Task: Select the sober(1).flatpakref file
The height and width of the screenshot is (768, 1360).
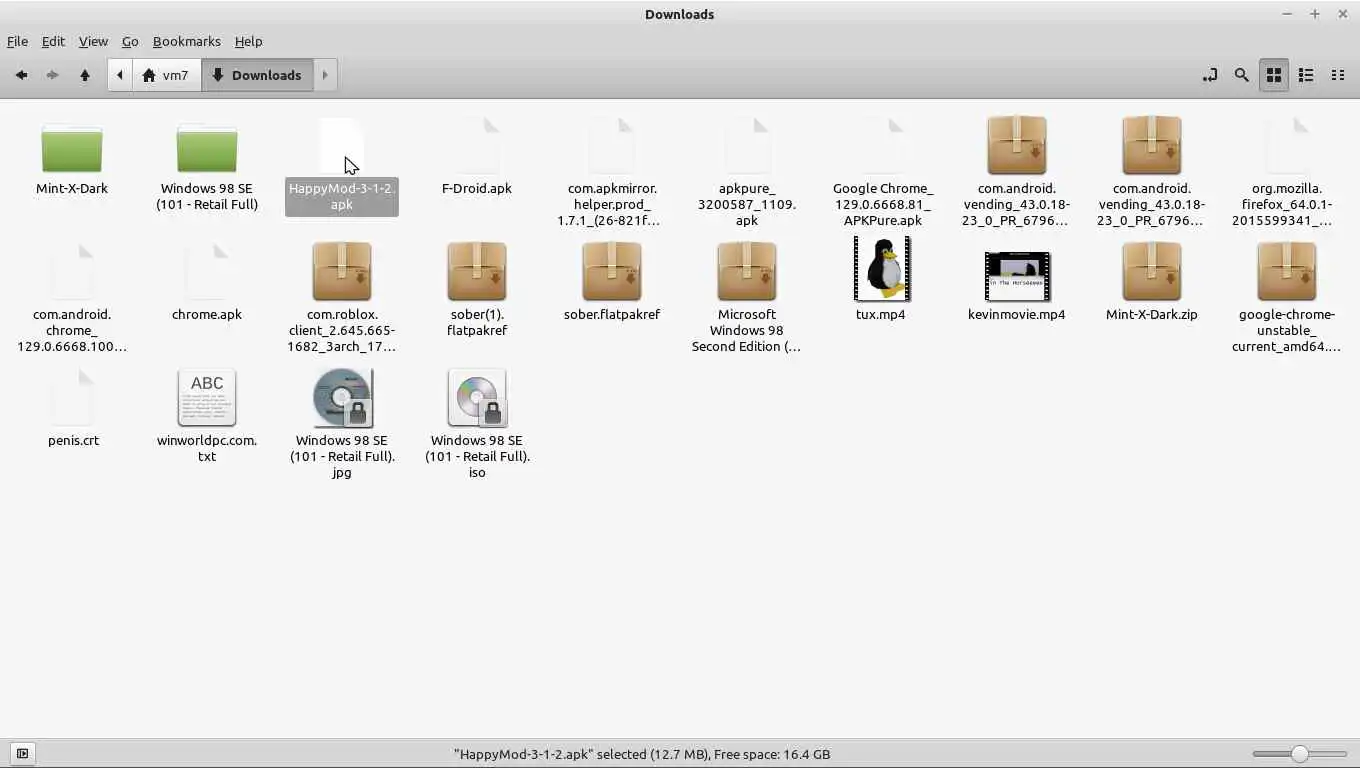Action: (x=477, y=290)
